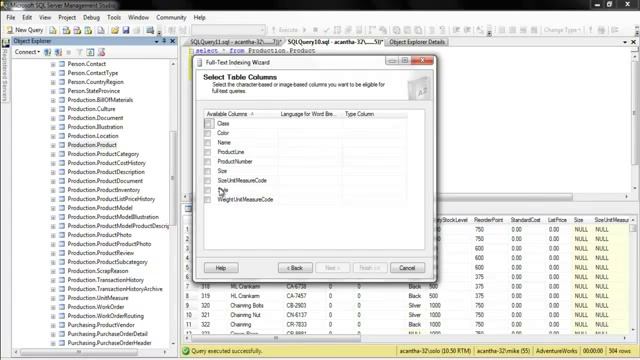Click the Back button in the wizard
The width and height of the screenshot is (640, 360).
click(295, 268)
